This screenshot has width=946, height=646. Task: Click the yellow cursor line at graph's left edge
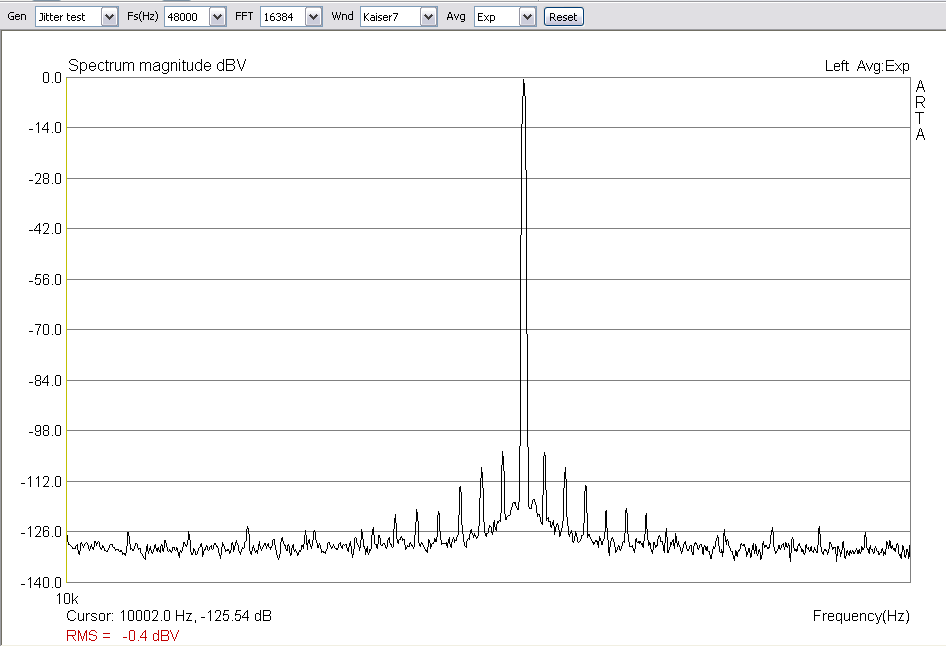click(66, 329)
